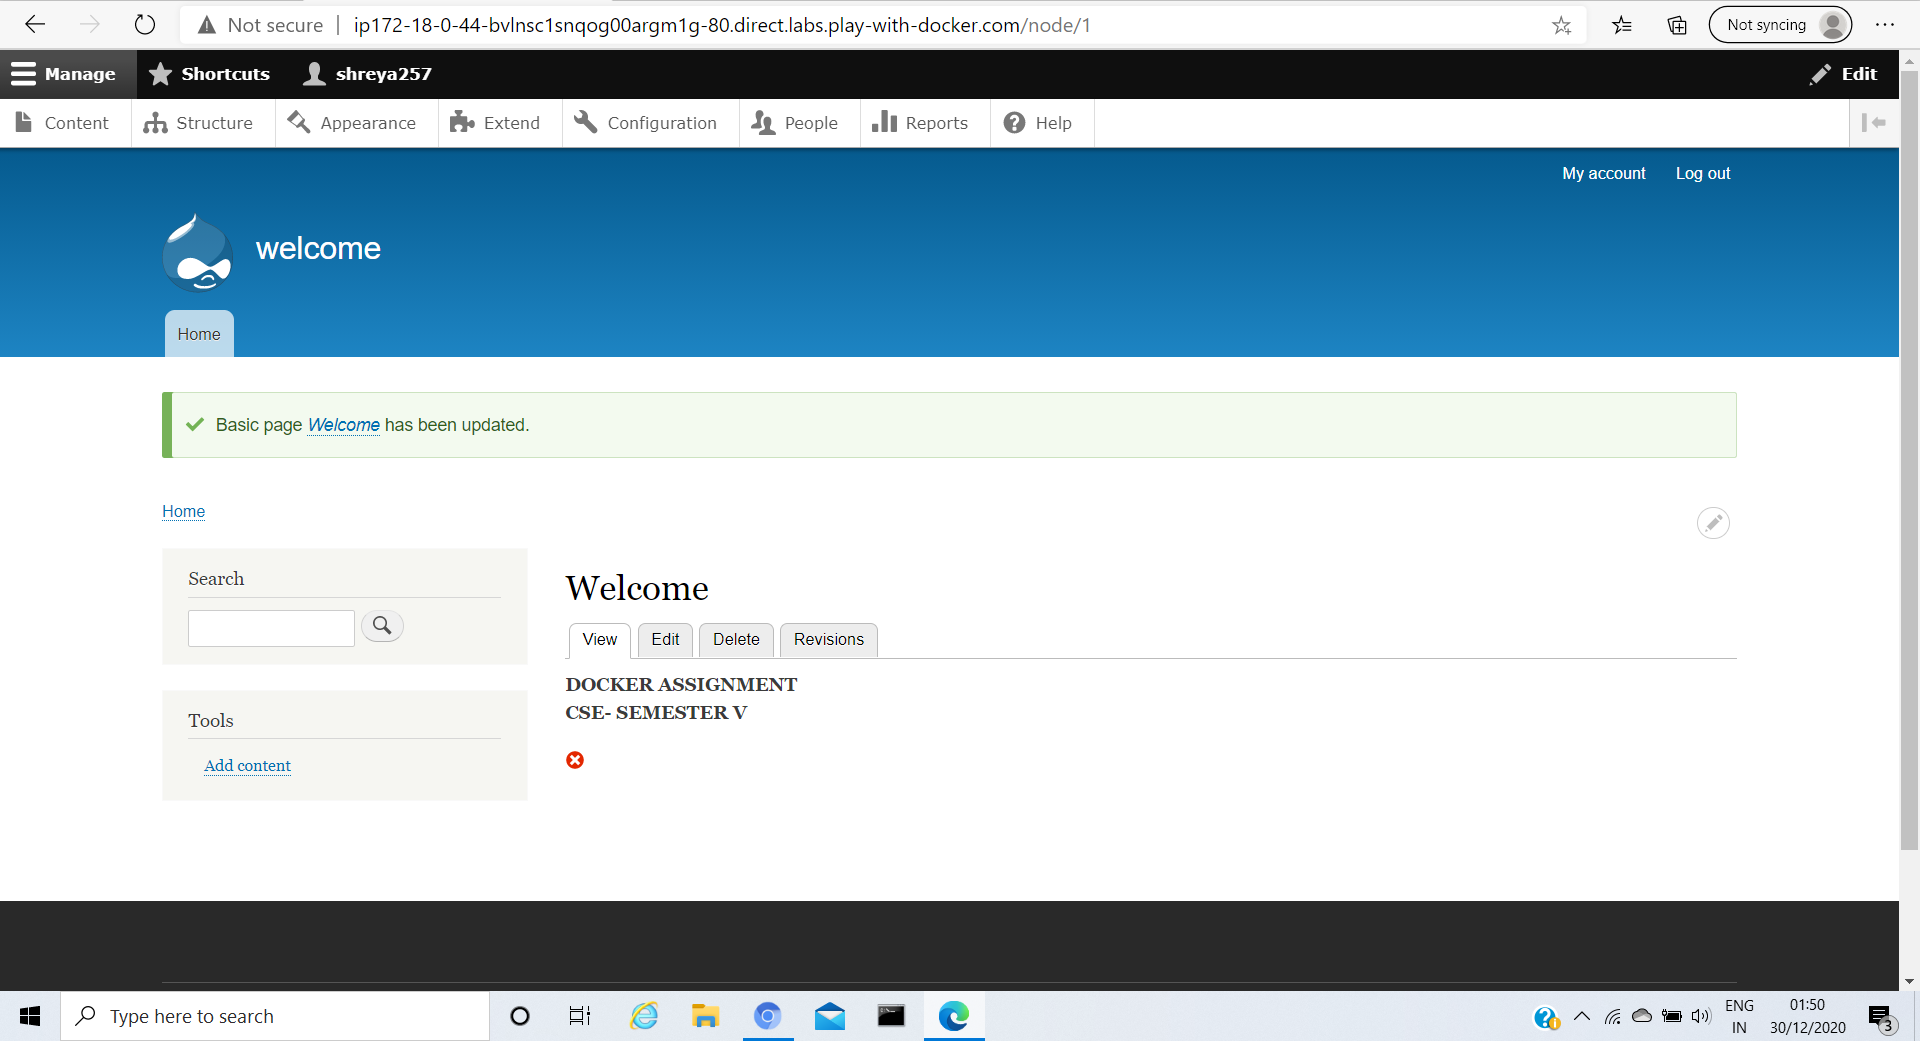
Task: Open the Not syncing account menu
Action: click(x=1780, y=24)
